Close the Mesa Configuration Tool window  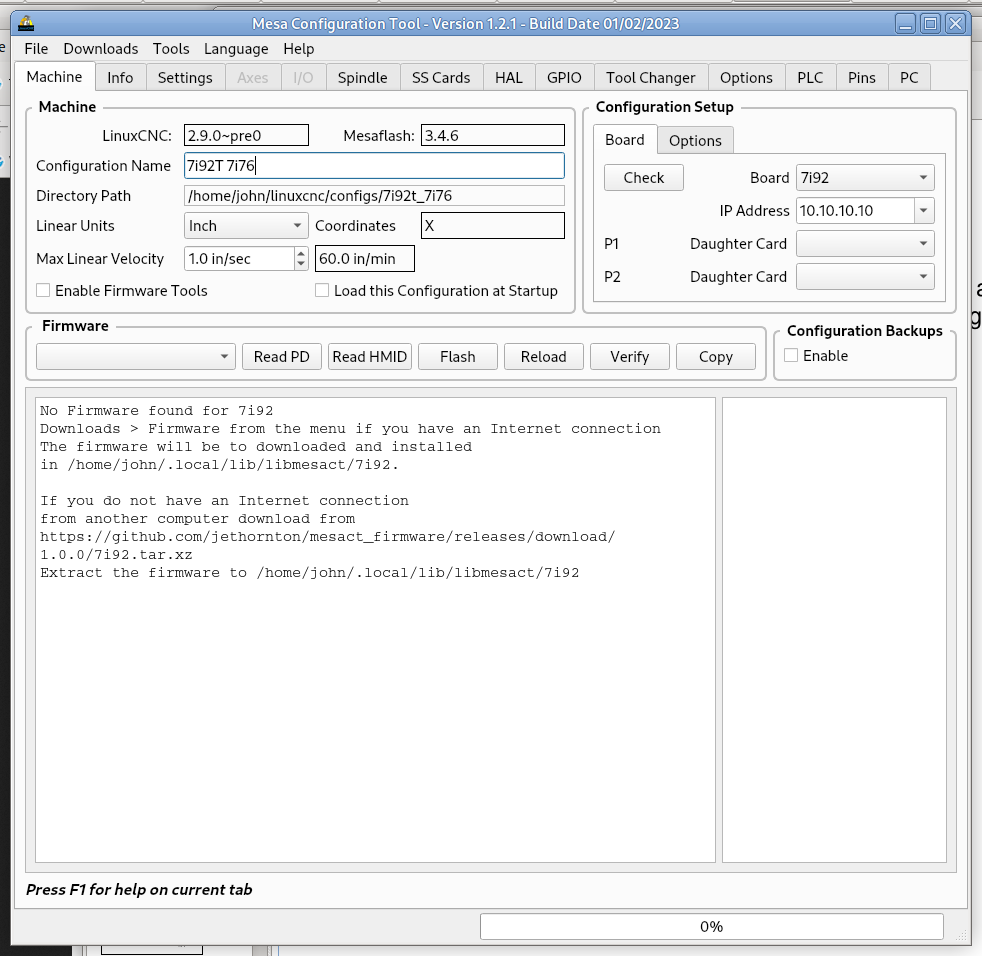coord(956,24)
